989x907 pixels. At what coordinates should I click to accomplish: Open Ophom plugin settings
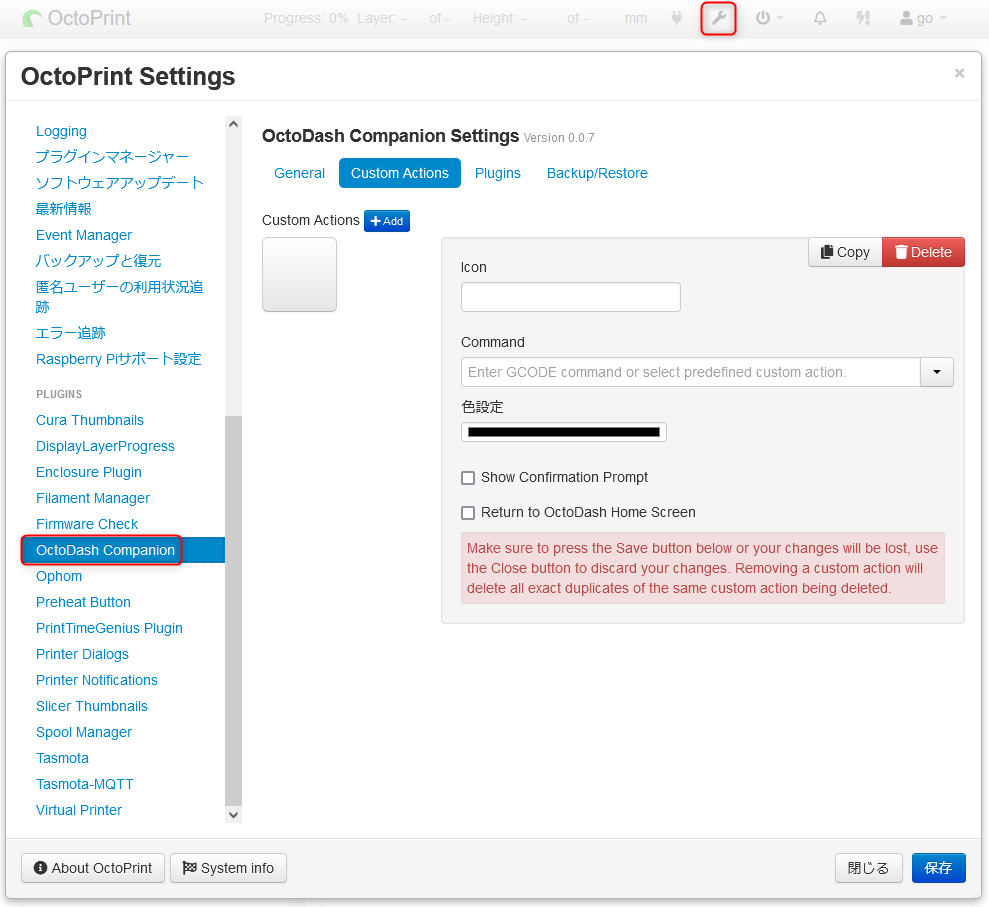click(59, 576)
